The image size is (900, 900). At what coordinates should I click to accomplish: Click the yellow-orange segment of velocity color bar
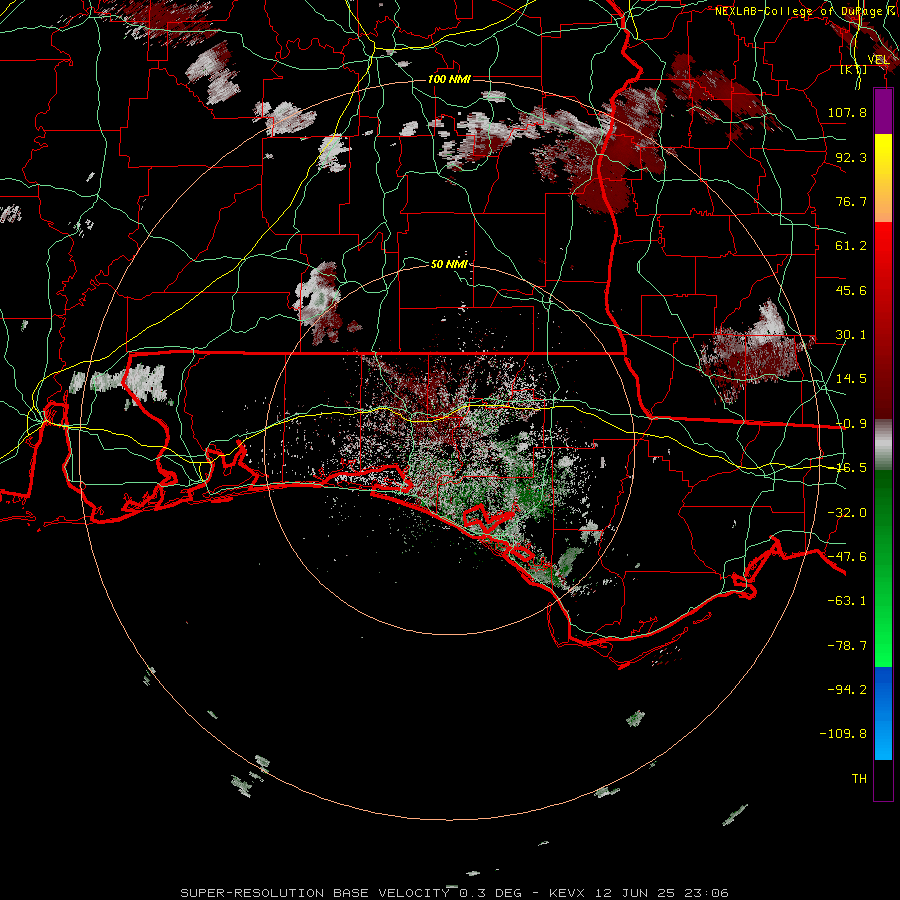pyautogui.click(x=883, y=178)
